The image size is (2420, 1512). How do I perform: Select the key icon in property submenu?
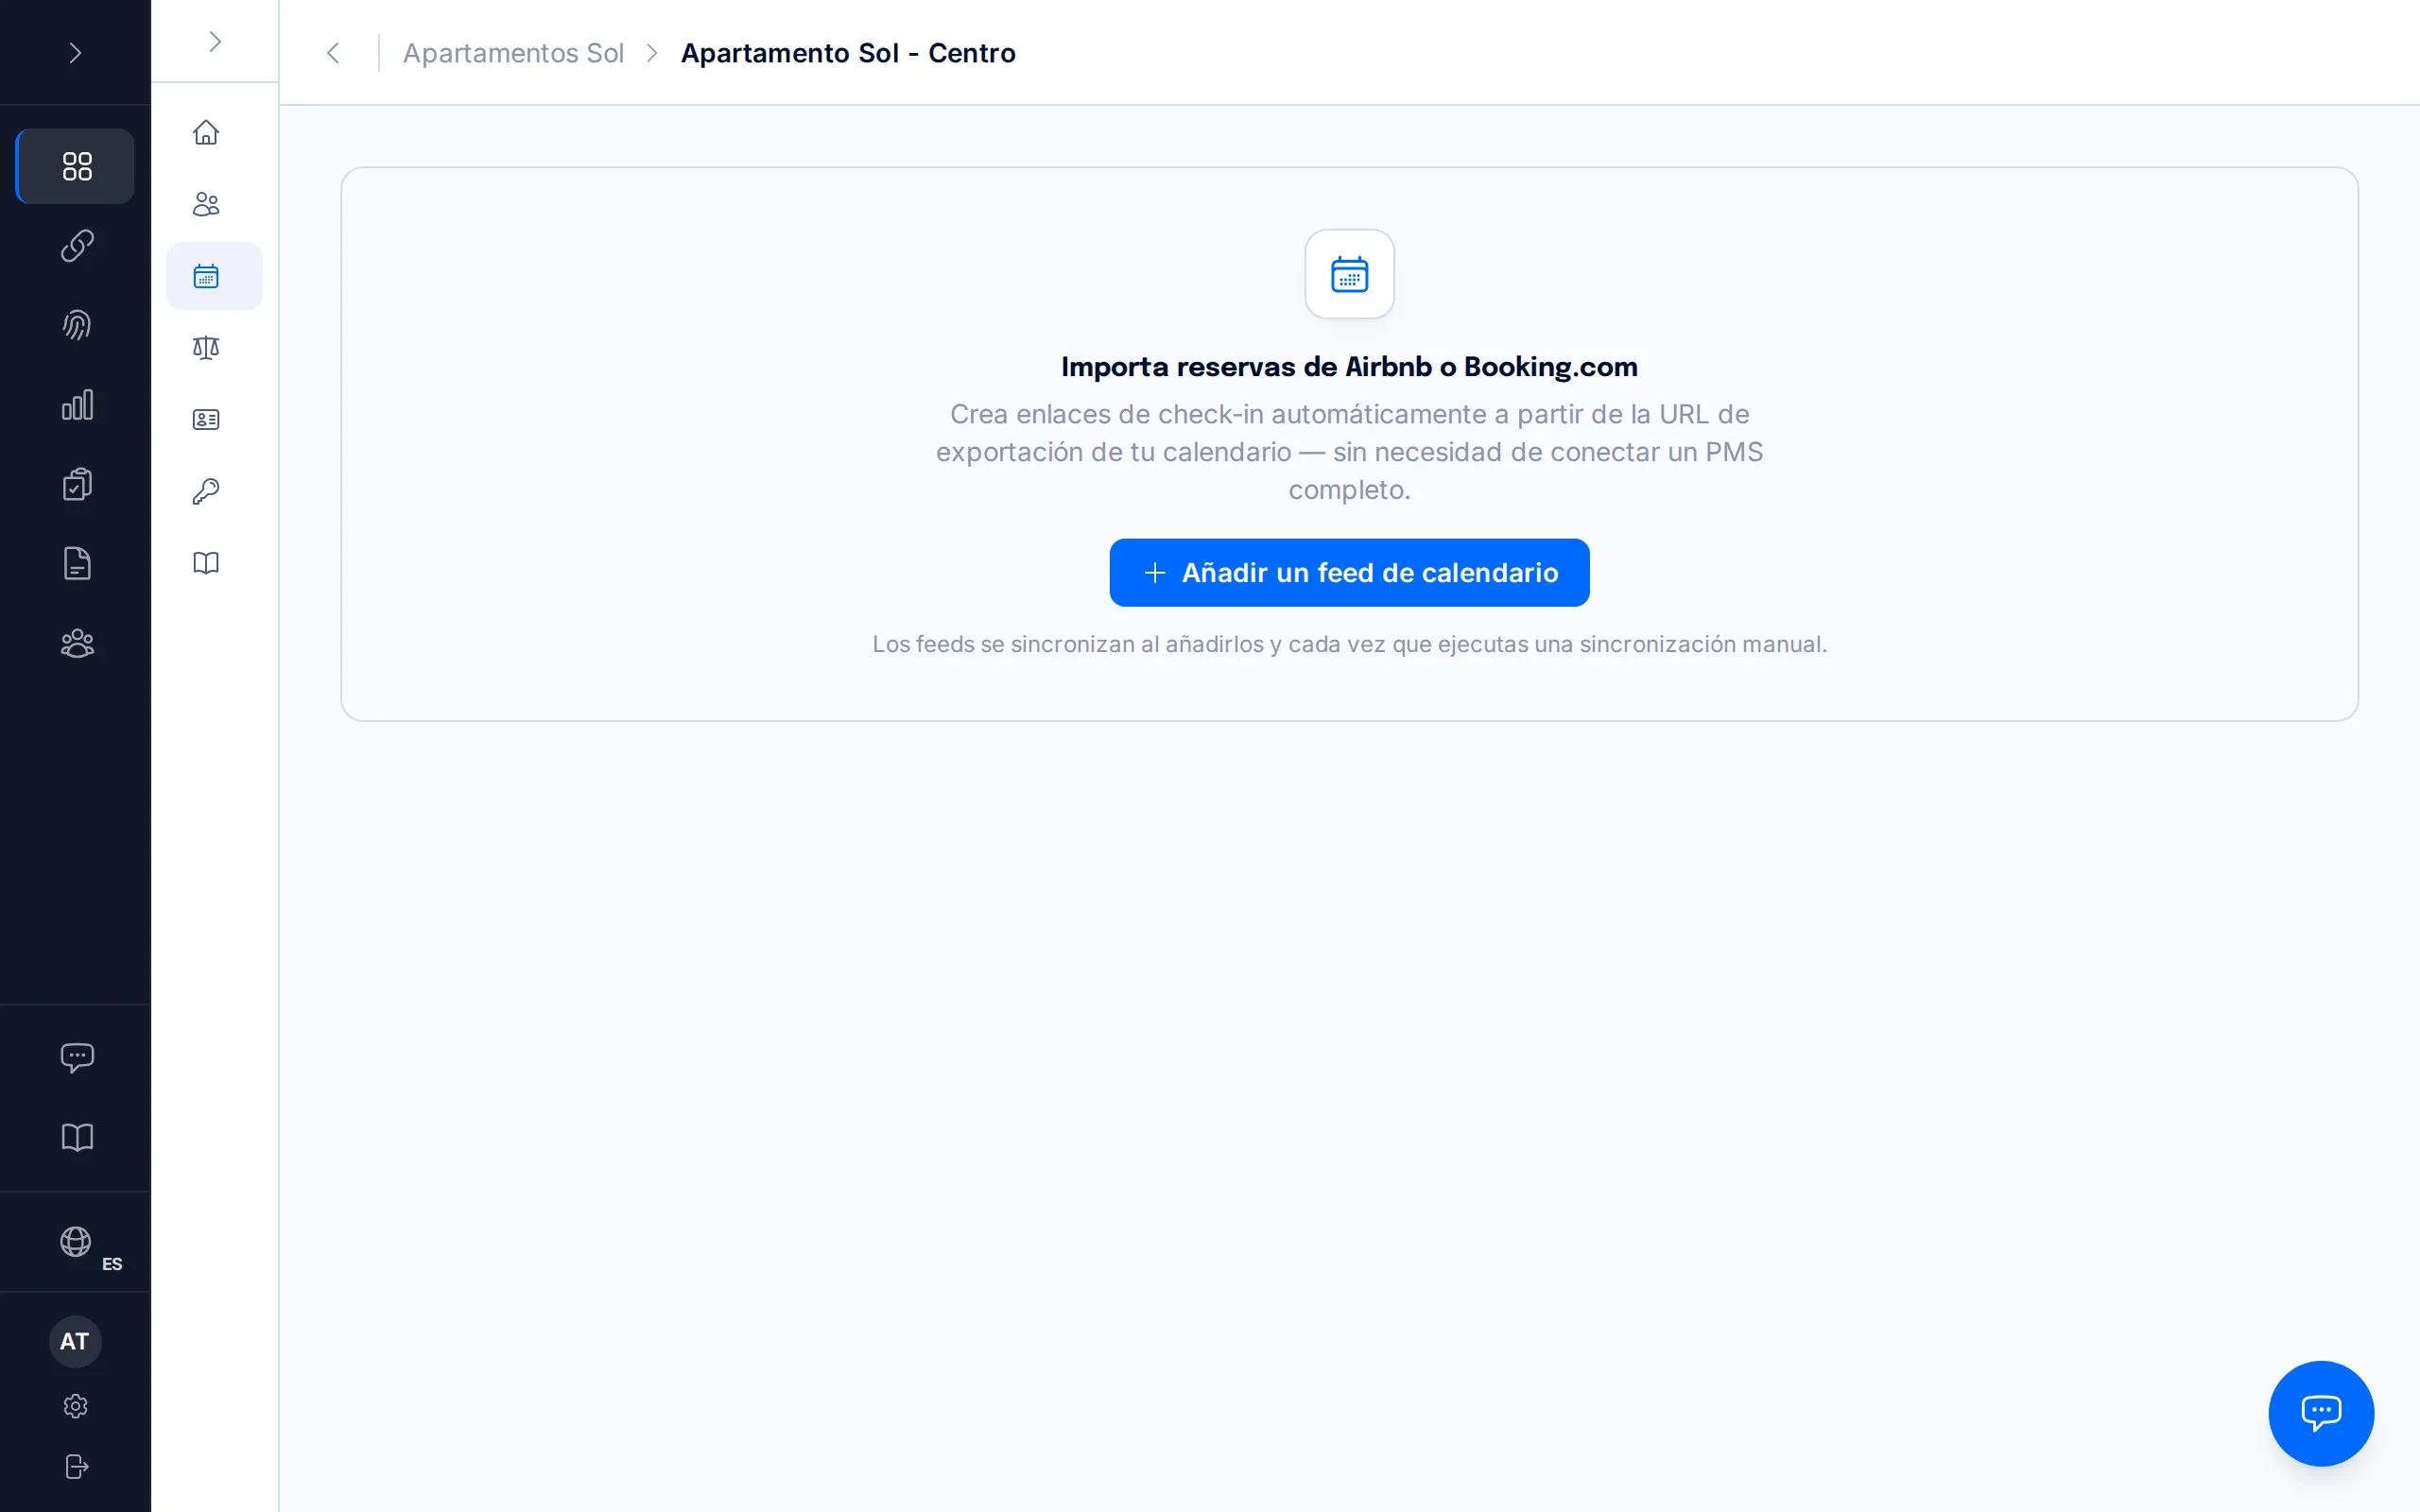click(206, 491)
